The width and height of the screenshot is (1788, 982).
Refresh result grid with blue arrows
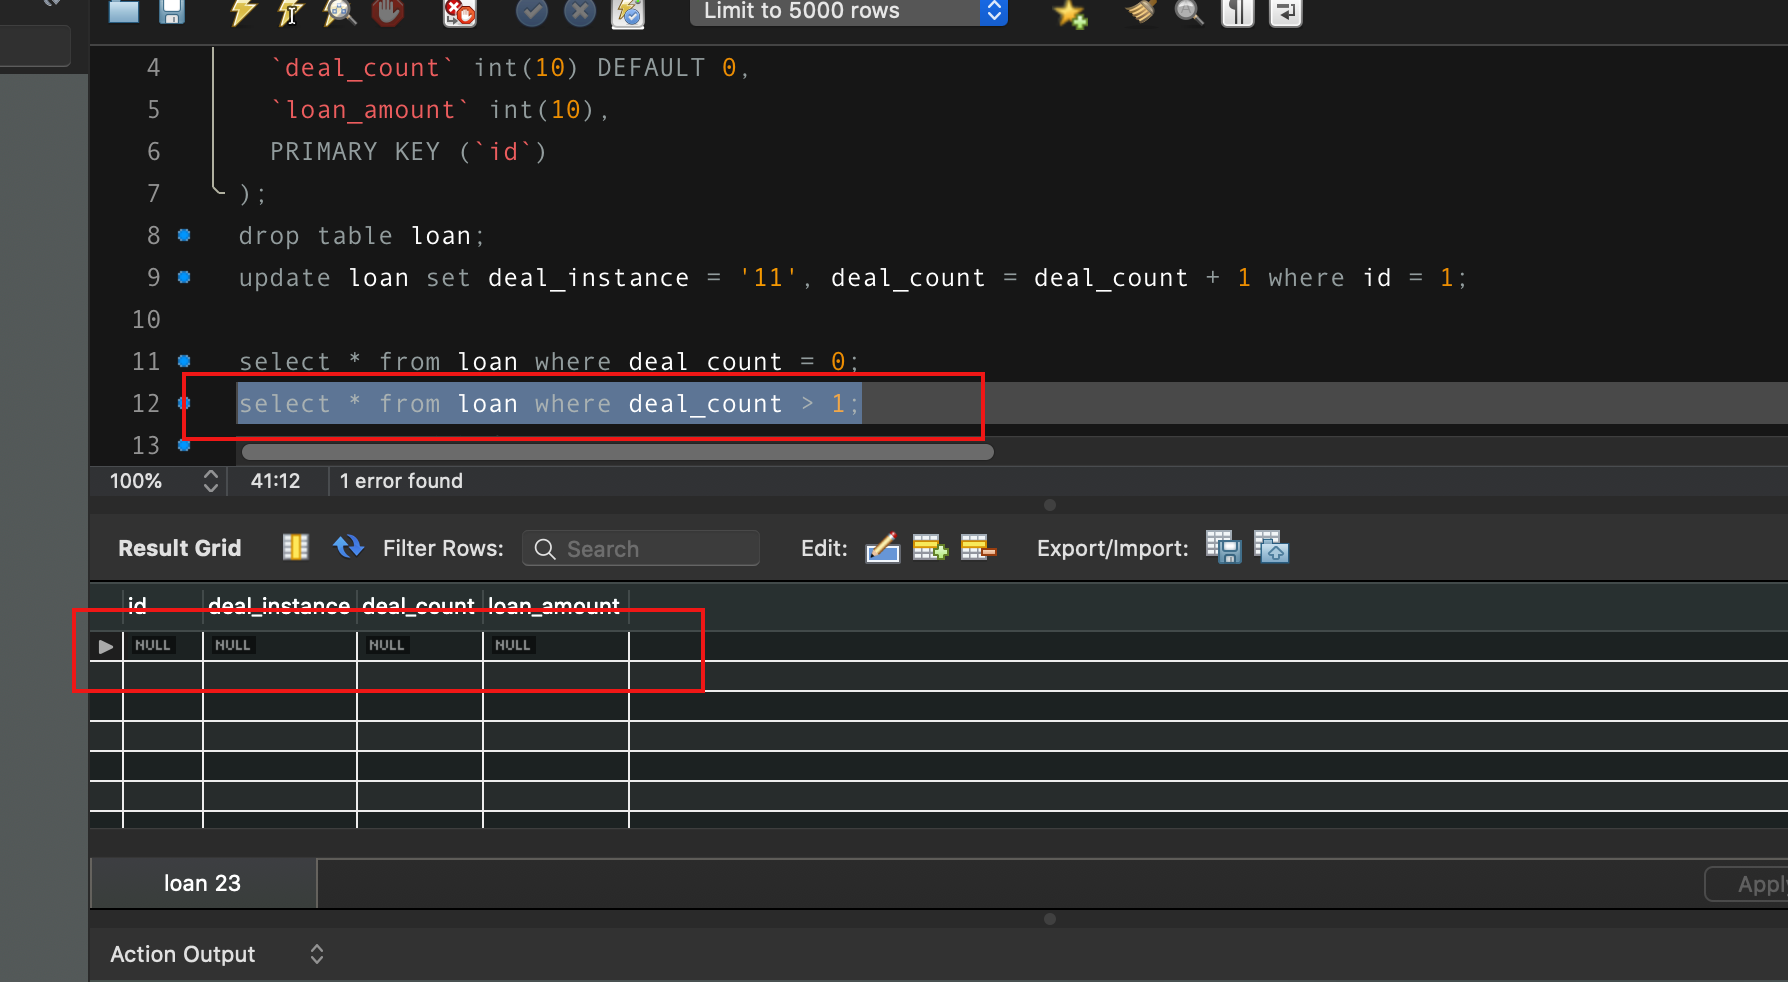(x=348, y=547)
